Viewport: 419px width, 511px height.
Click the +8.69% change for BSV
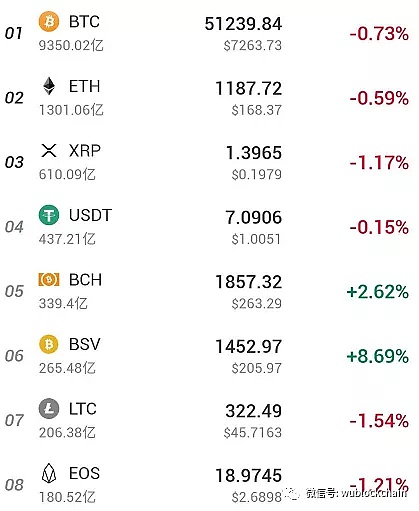(x=377, y=356)
